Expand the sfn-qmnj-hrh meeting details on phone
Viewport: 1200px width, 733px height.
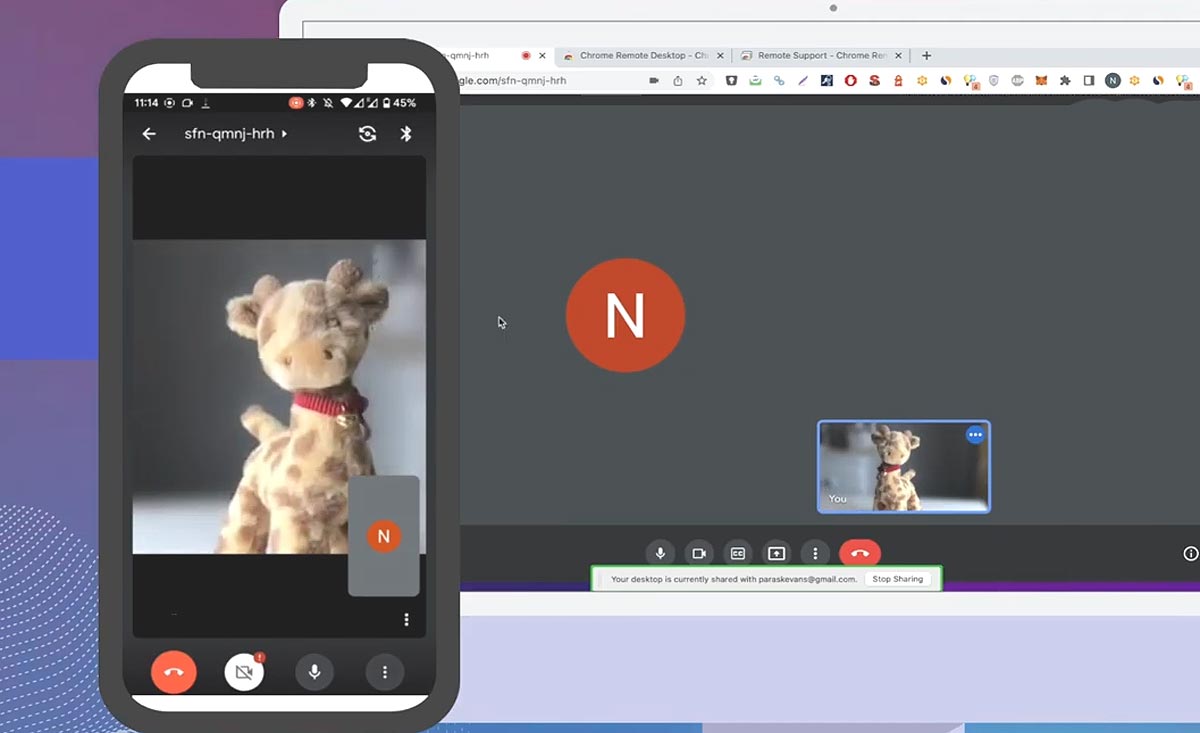235,134
